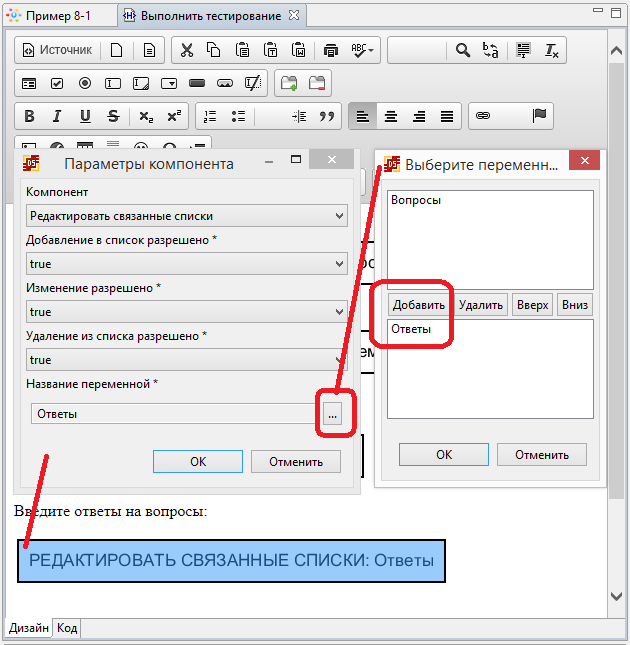This screenshot has height=645, width=630.
Task: Toggle superscript formatting
Action: pos(174,116)
